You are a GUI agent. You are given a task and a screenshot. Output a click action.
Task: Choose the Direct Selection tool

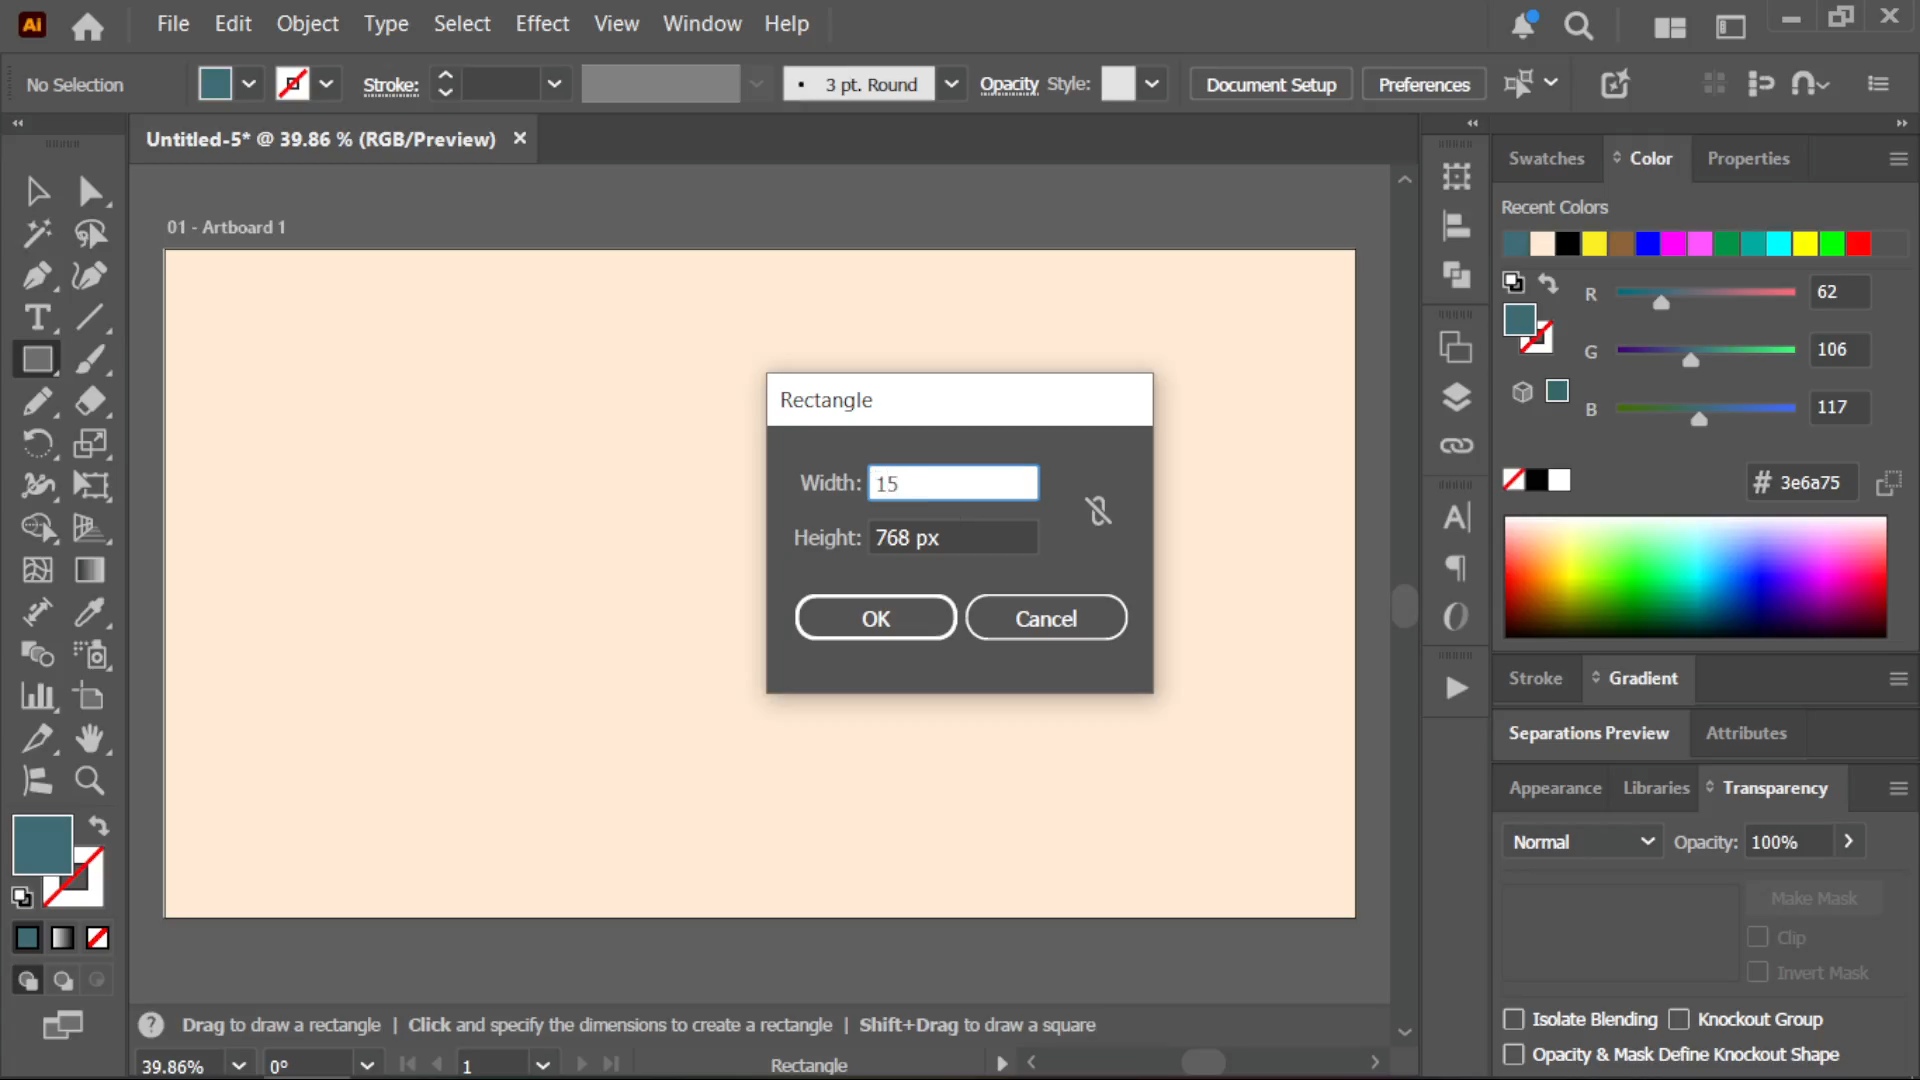point(90,190)
